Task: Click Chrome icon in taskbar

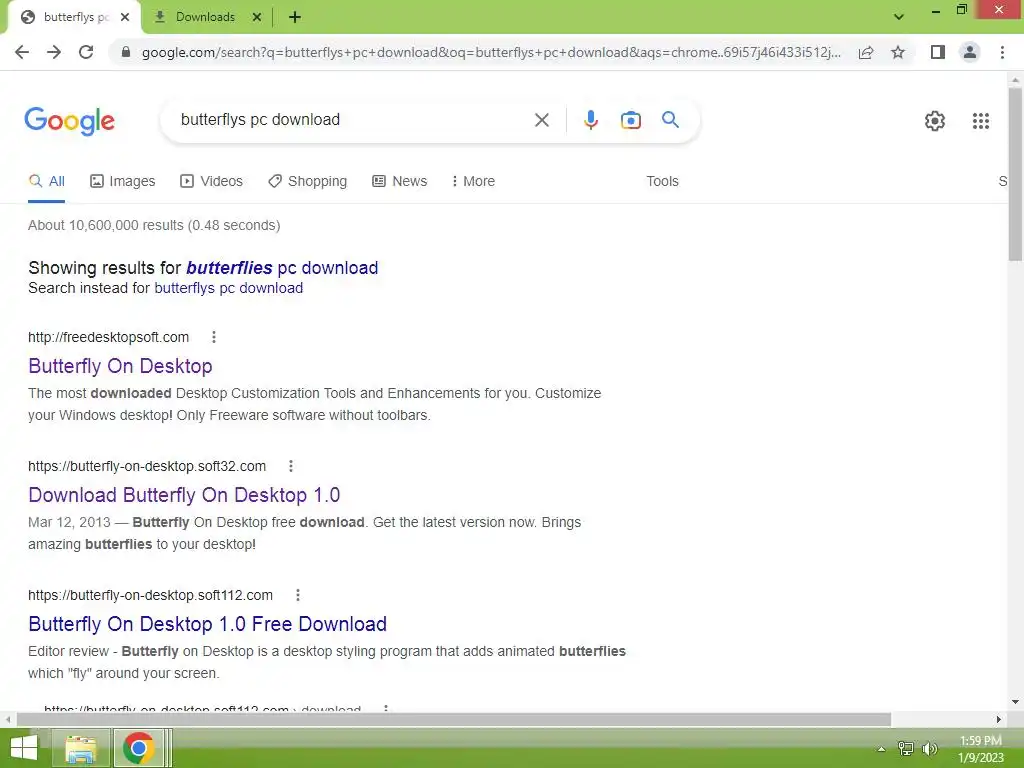Action: pyautogui.click(x=138, y=748)
